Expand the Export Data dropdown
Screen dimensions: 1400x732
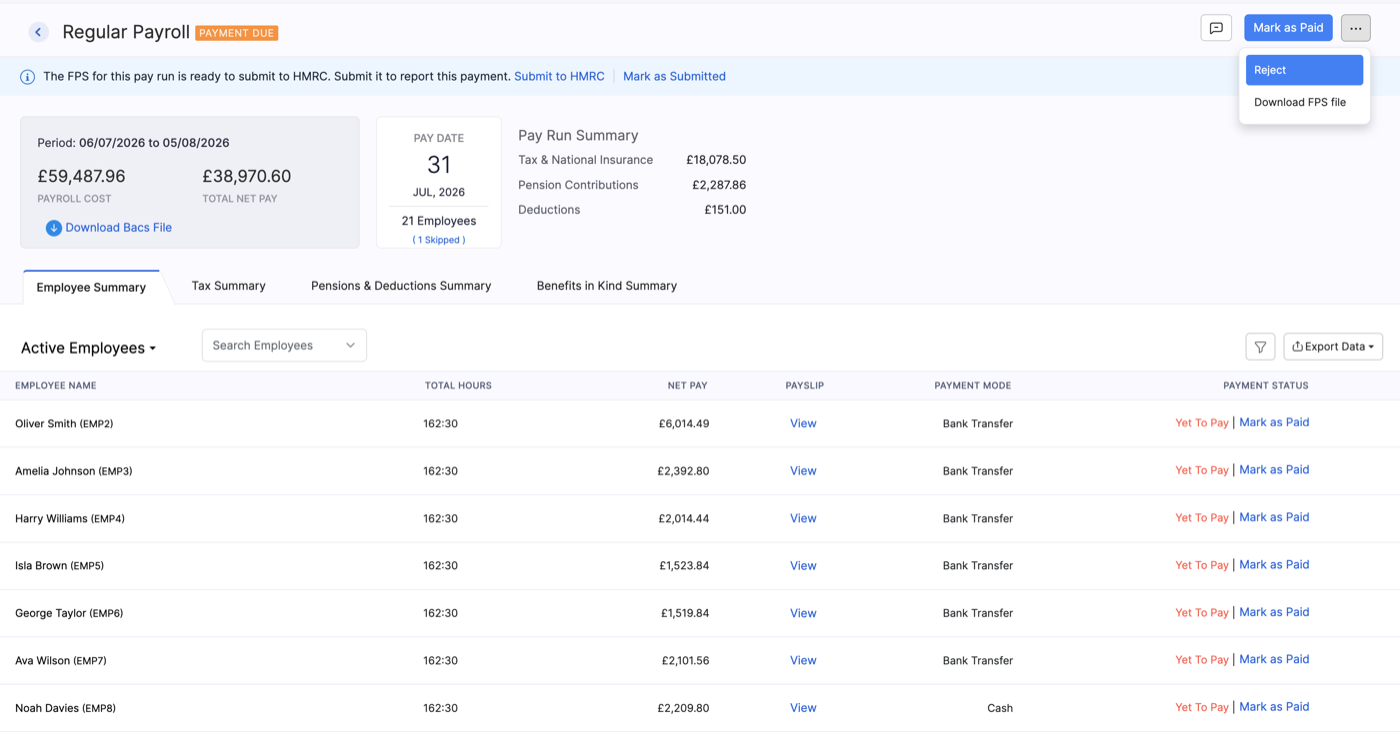click(x=1333, y=347)
